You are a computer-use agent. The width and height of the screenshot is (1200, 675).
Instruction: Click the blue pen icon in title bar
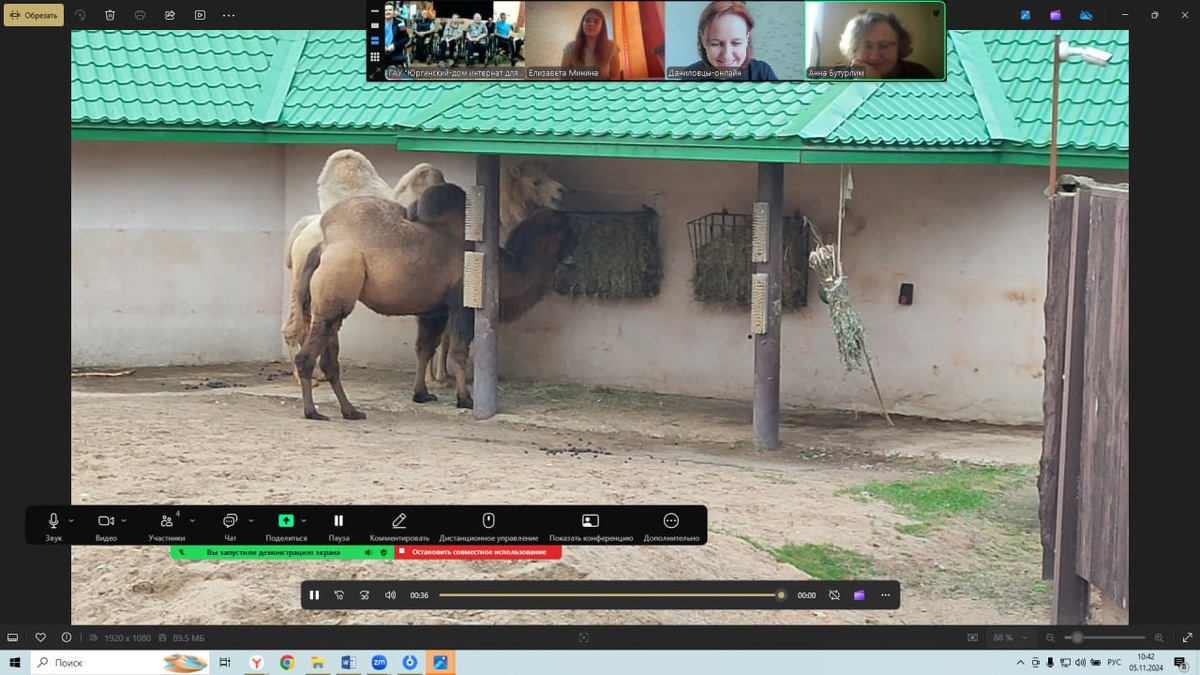(1025, 15)
